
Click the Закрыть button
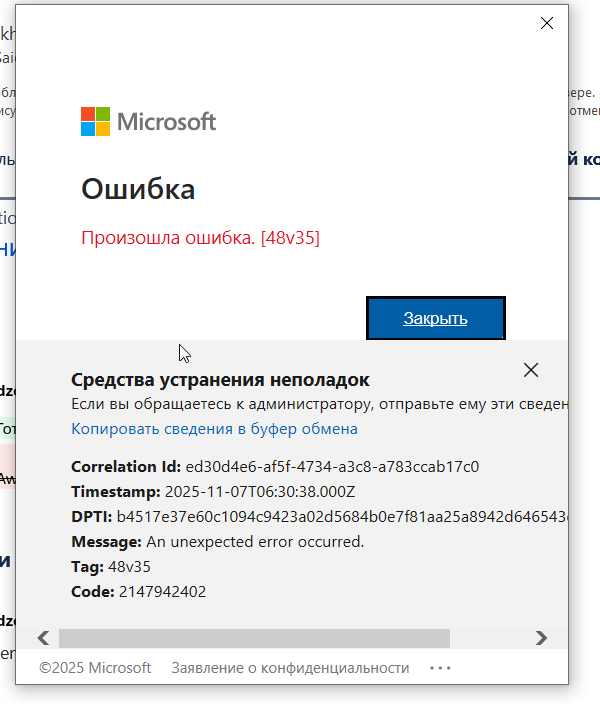pyautogui.click(x=435, y=318)
